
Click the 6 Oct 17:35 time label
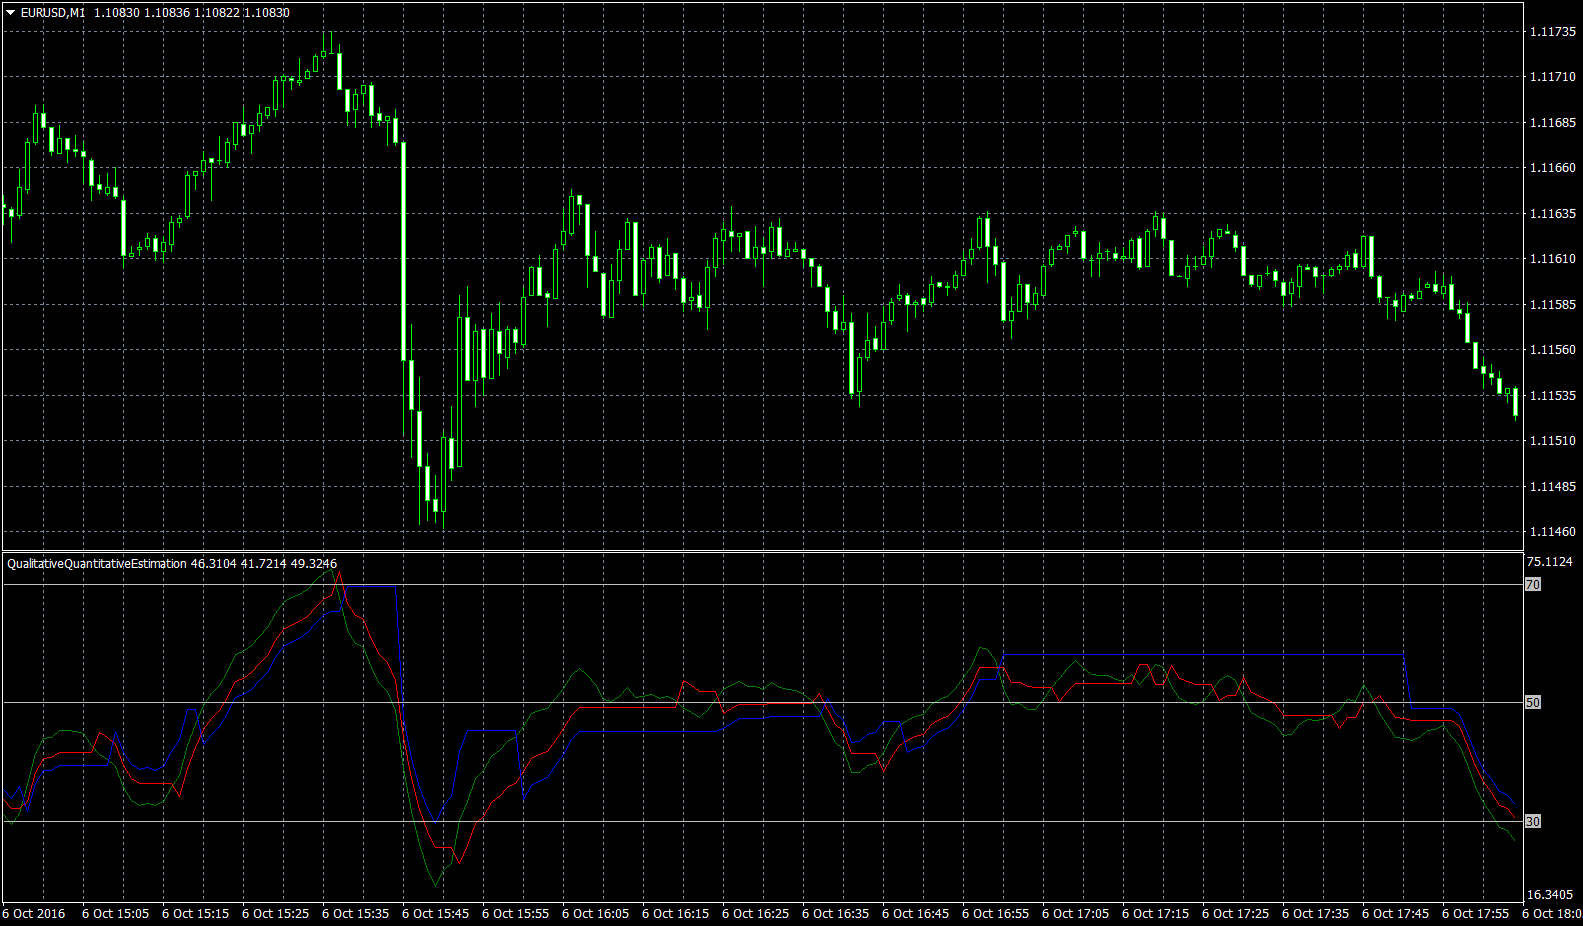click(1316, 914)
